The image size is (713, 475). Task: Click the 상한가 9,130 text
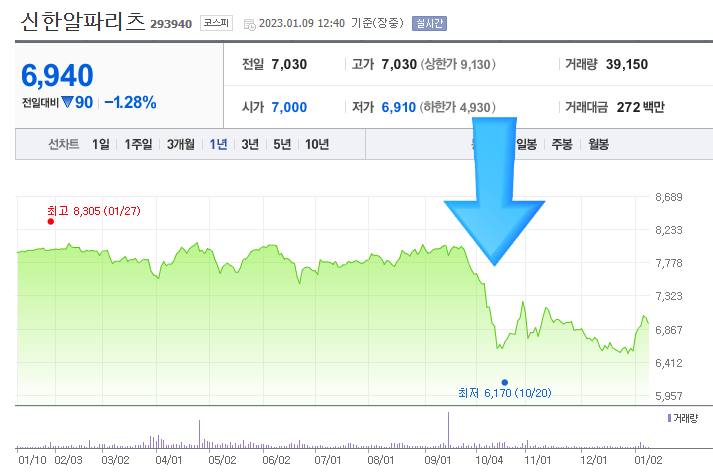coord(457,65)
